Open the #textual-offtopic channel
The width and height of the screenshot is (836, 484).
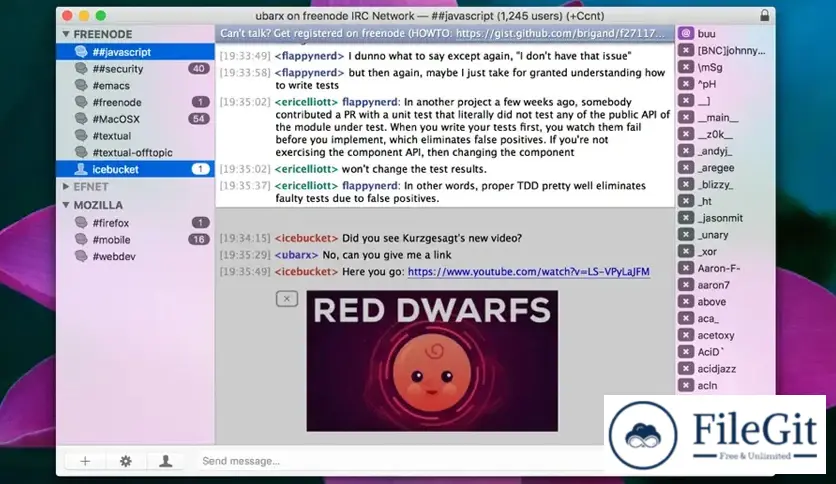tap(135, 152)
